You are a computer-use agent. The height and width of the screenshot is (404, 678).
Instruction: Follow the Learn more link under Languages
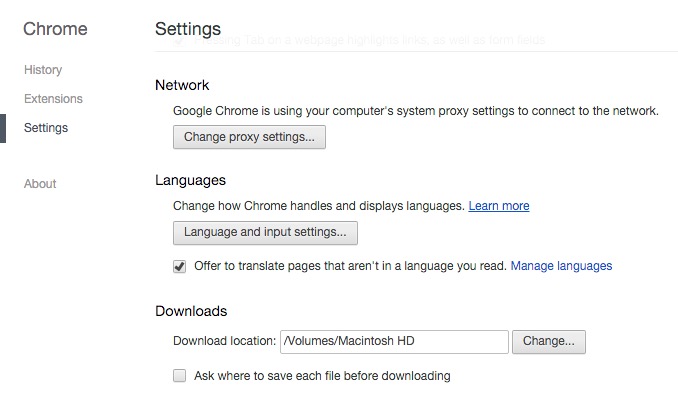coord(499,205)
